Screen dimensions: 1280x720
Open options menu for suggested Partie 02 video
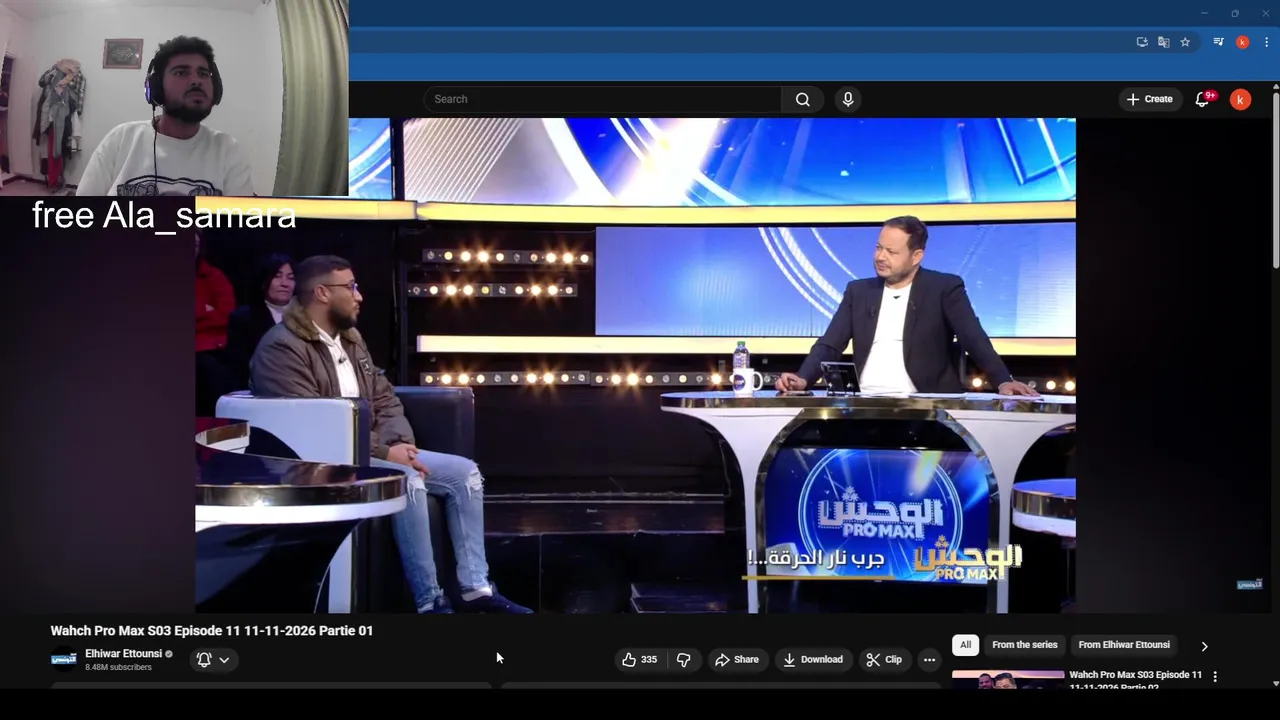(x=1215, y=677)
